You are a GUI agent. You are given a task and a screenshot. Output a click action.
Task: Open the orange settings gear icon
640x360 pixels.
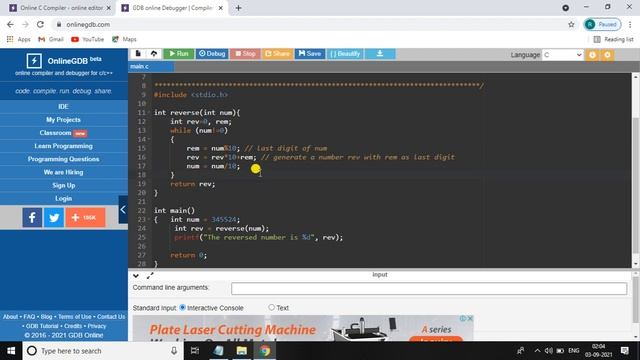[x=607, y=55]
